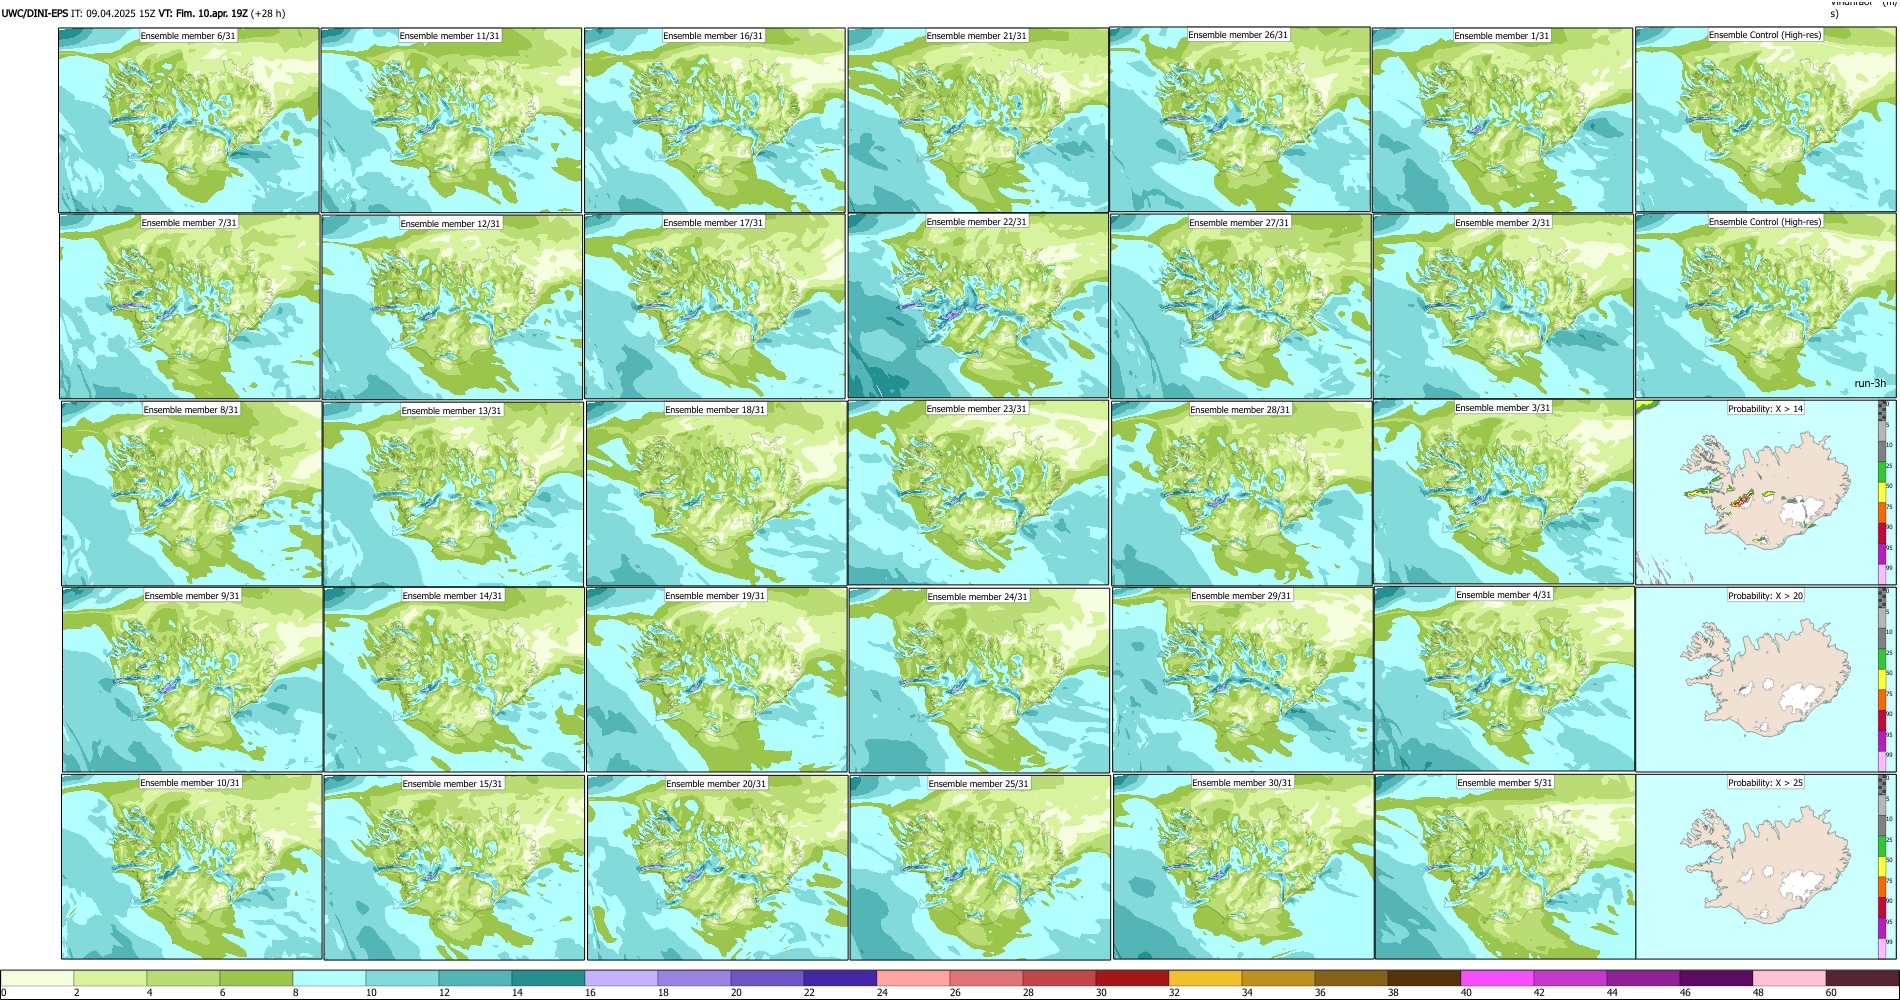Open the Ensemble member 26/31 map panel

point(1240,120)
